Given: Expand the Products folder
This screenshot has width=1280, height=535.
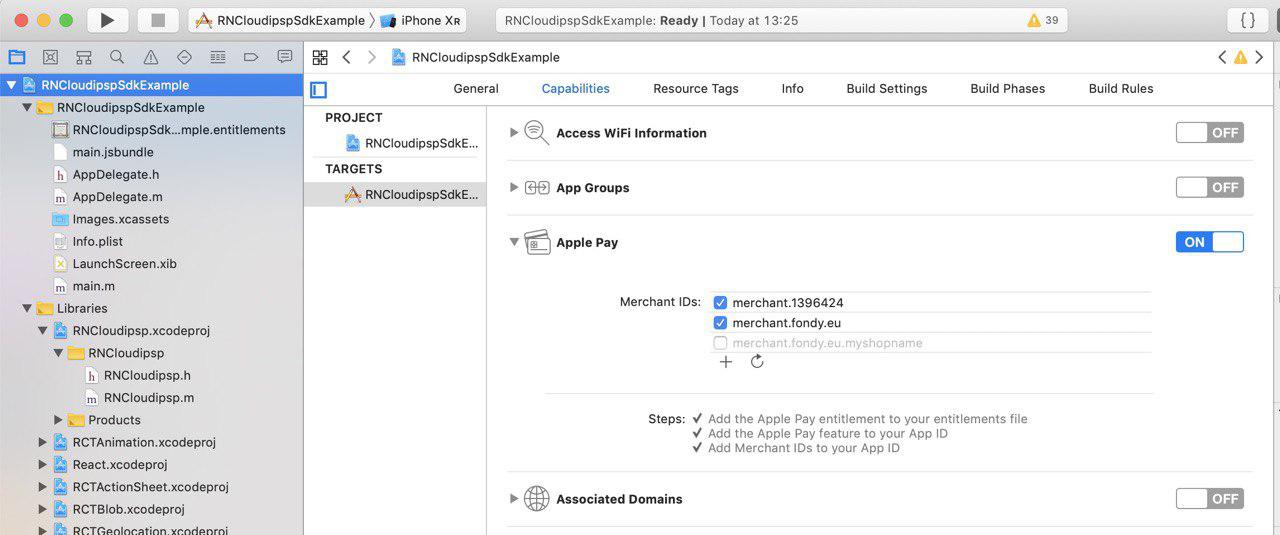Looking at the screenshot, I should (x=58, y=420).
